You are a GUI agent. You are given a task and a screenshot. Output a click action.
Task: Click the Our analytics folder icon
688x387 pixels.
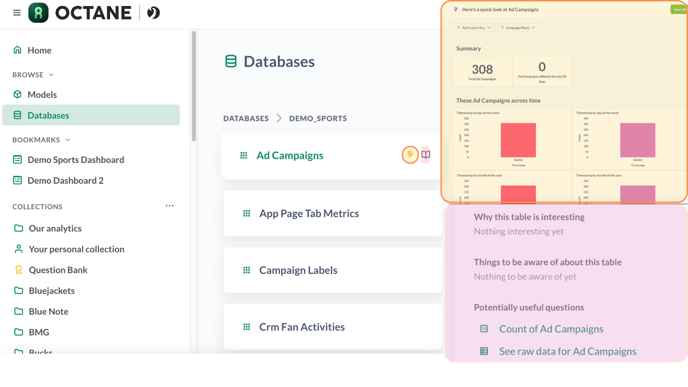(x=18, y=228)
